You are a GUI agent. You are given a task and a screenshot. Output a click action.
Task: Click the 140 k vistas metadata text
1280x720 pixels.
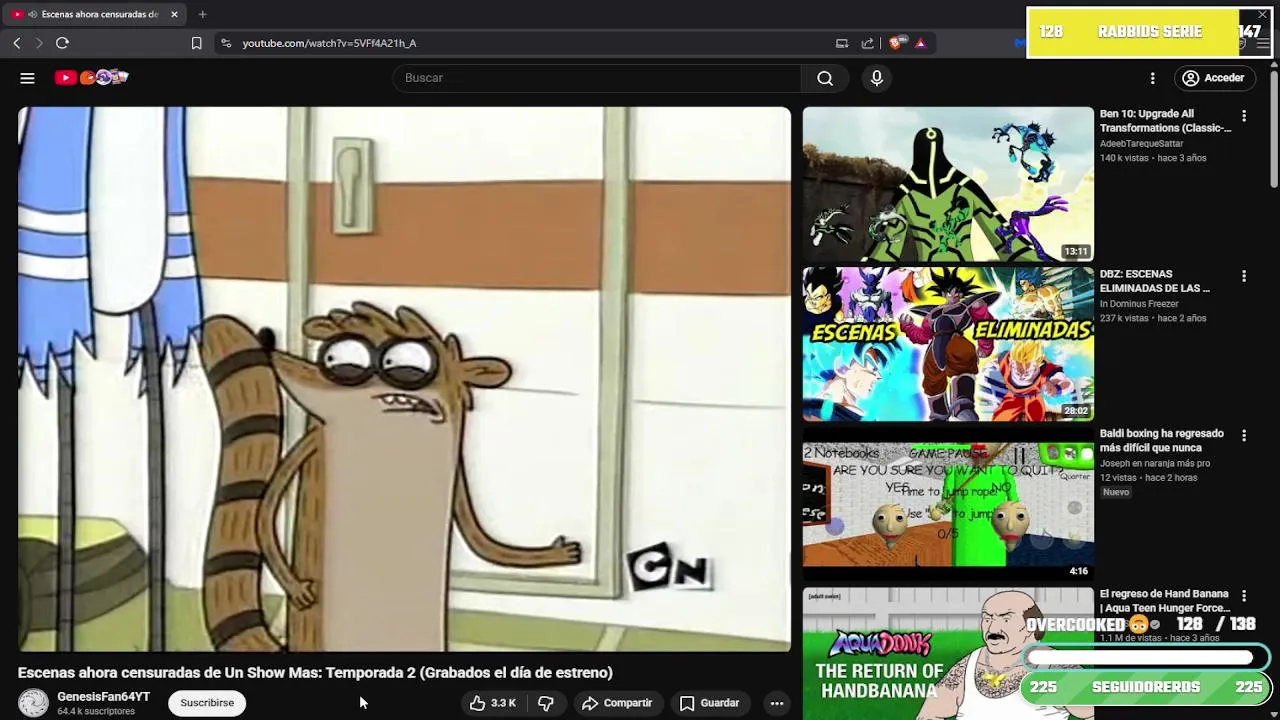[x=1124, y=158]
